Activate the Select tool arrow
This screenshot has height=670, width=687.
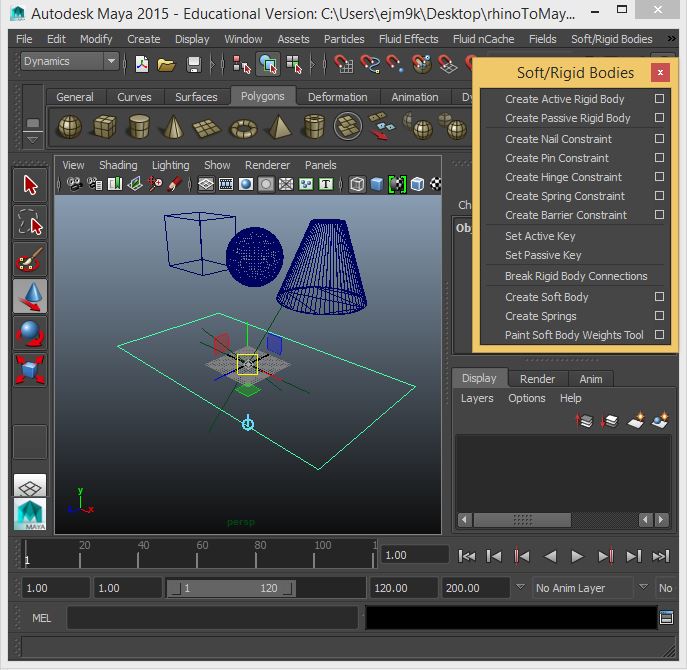coord(30,185)
